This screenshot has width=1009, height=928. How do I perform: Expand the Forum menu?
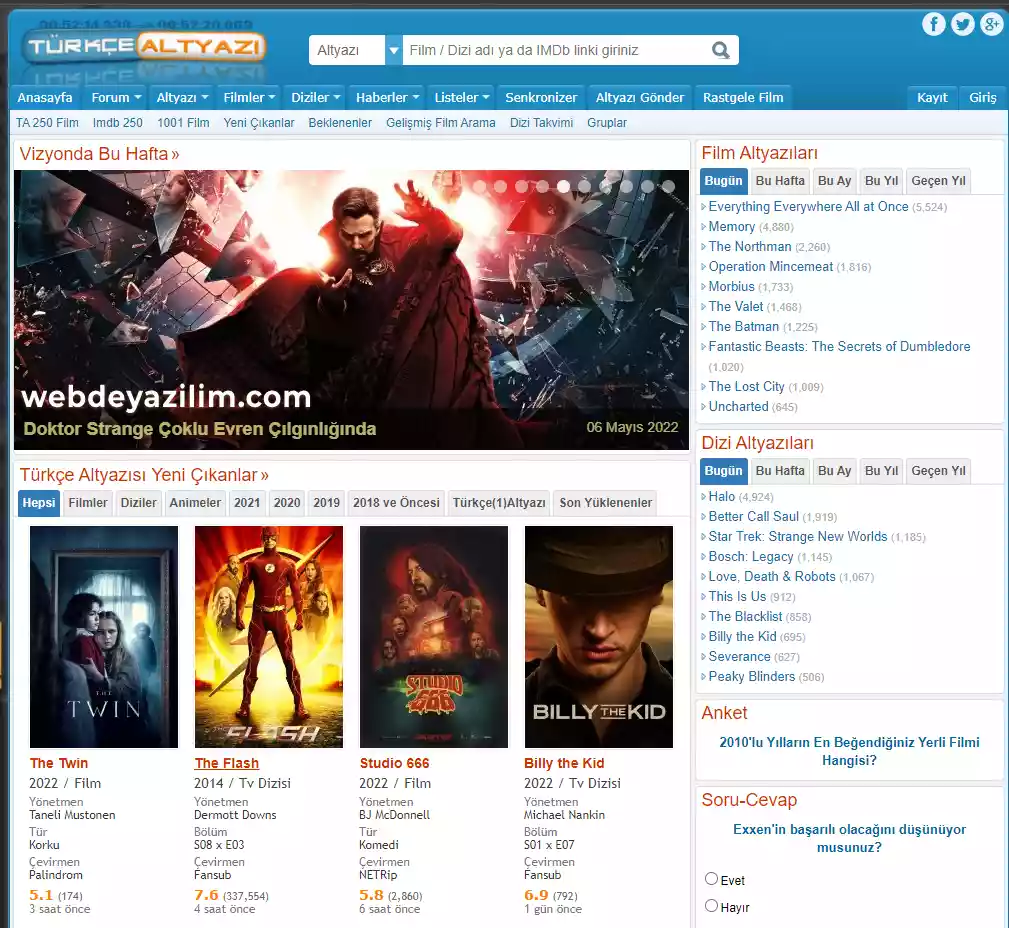[116, 98]
